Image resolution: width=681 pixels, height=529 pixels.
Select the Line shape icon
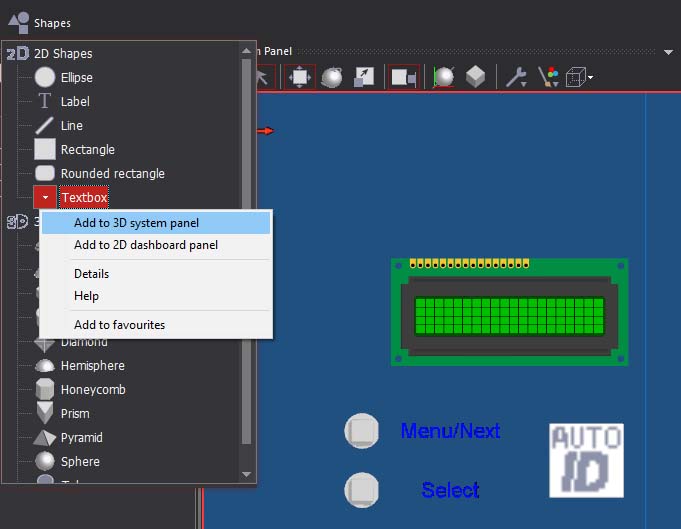44,126
